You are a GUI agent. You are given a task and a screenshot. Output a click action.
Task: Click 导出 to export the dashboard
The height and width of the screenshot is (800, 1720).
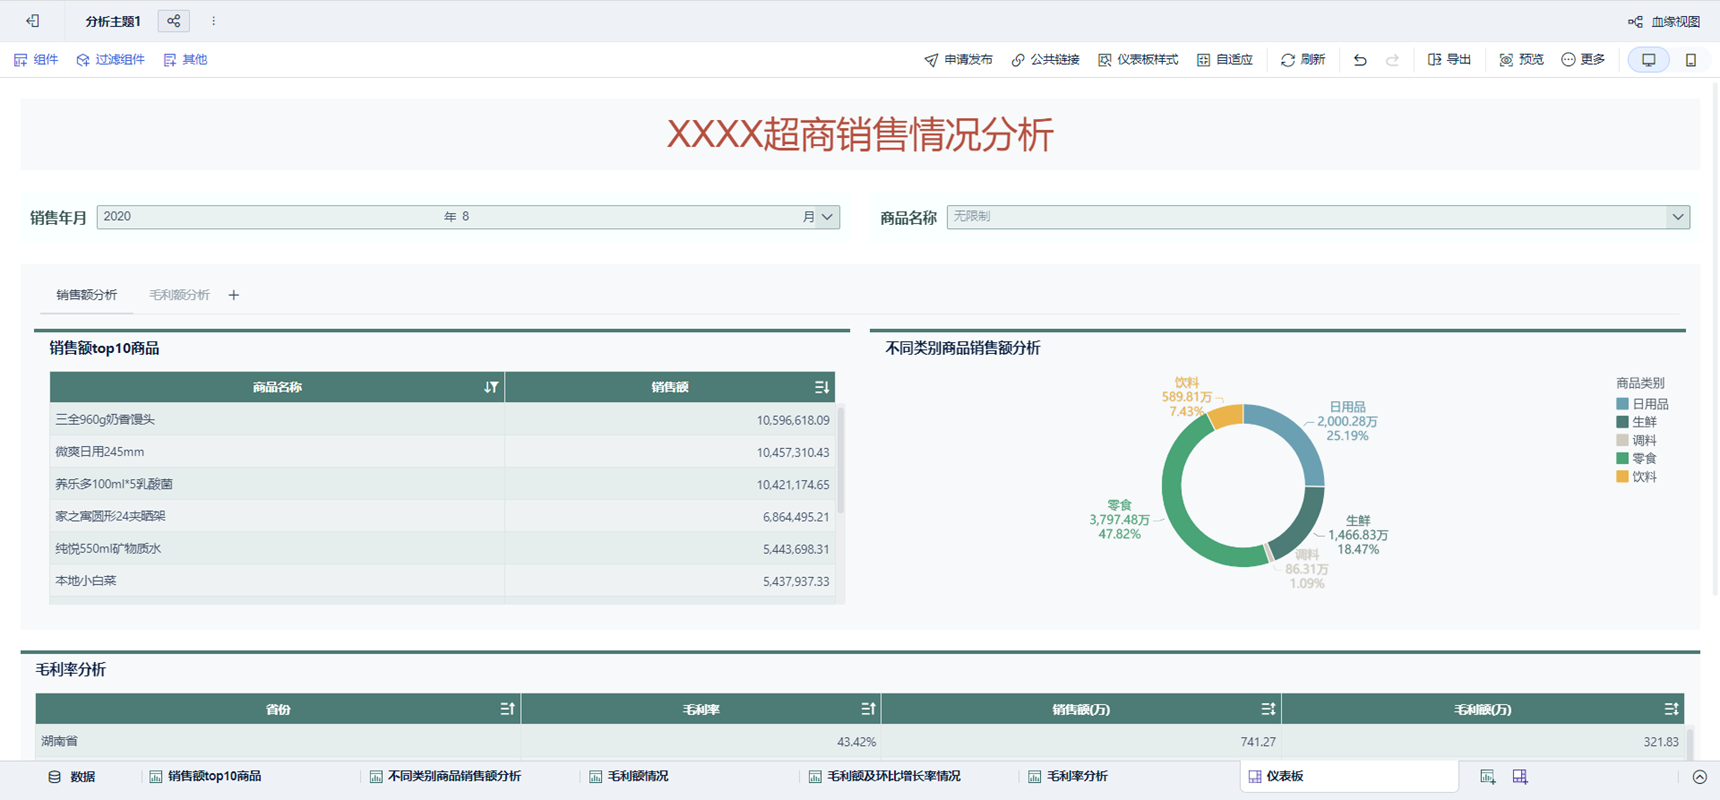[1449, 60]
